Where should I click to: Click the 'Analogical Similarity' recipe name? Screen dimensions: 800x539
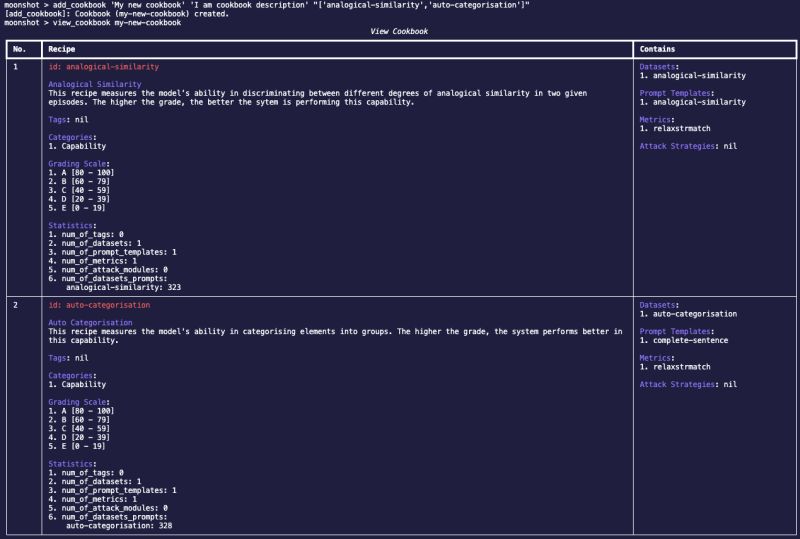[x=95, y=84]
